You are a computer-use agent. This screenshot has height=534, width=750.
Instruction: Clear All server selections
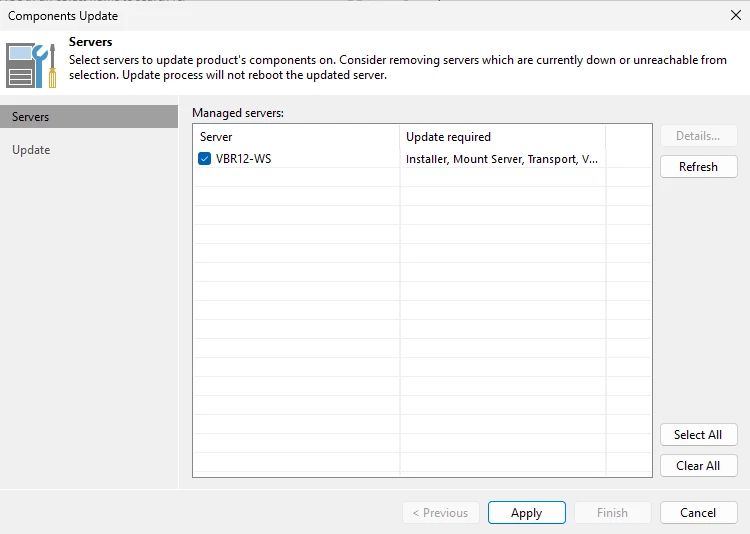tap(698, 466)
